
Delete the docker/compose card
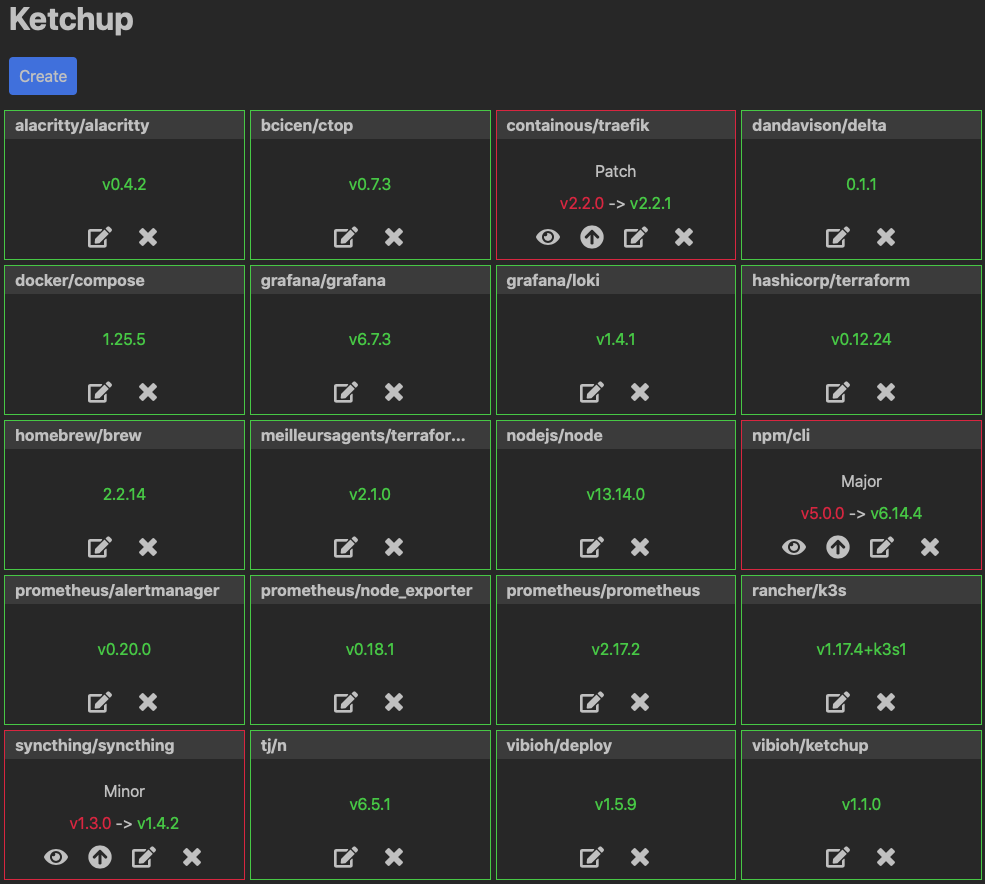[148, 393]
